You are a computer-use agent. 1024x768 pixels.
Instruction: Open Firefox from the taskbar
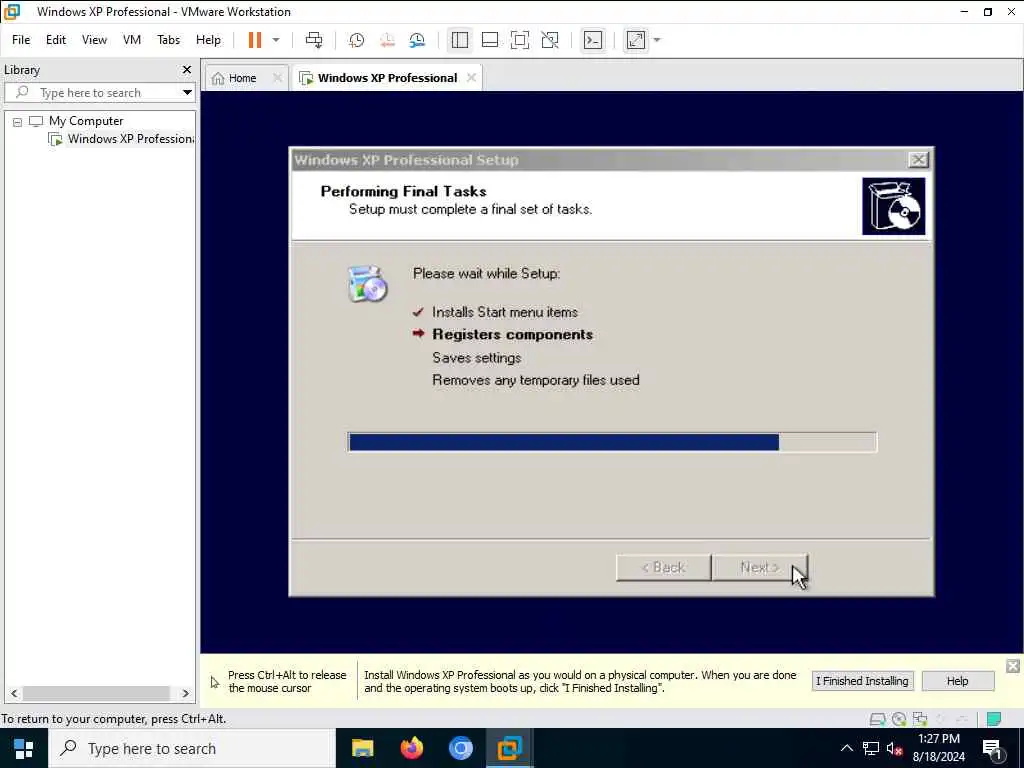411,748
